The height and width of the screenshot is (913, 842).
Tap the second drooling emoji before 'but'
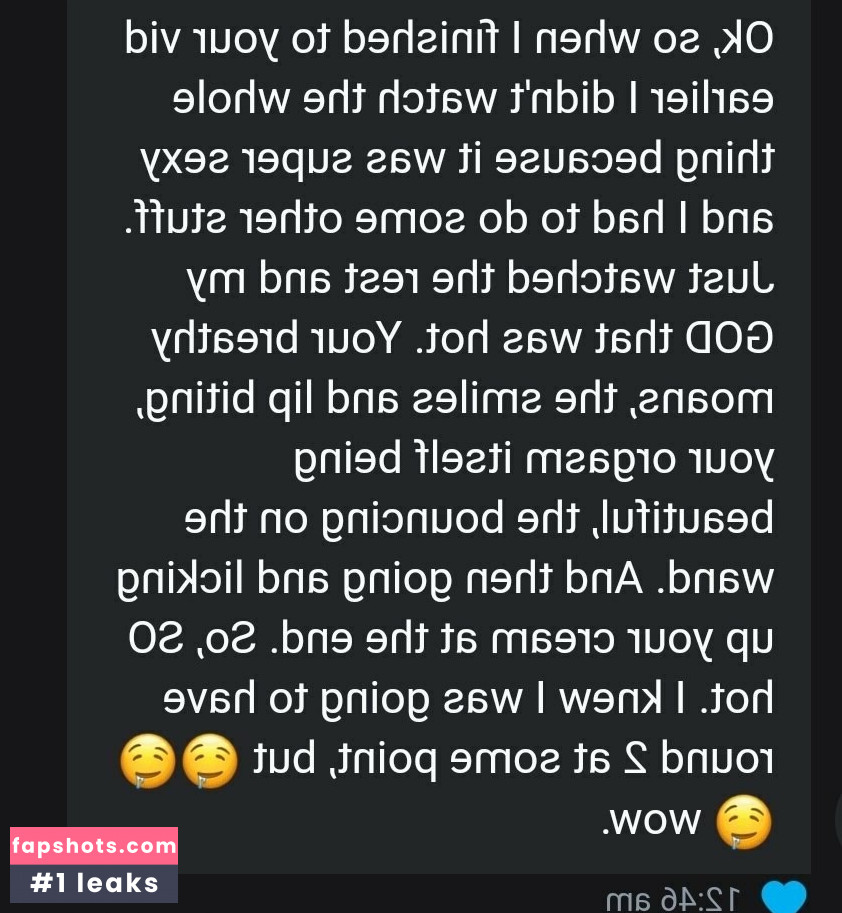pos(210,761)
